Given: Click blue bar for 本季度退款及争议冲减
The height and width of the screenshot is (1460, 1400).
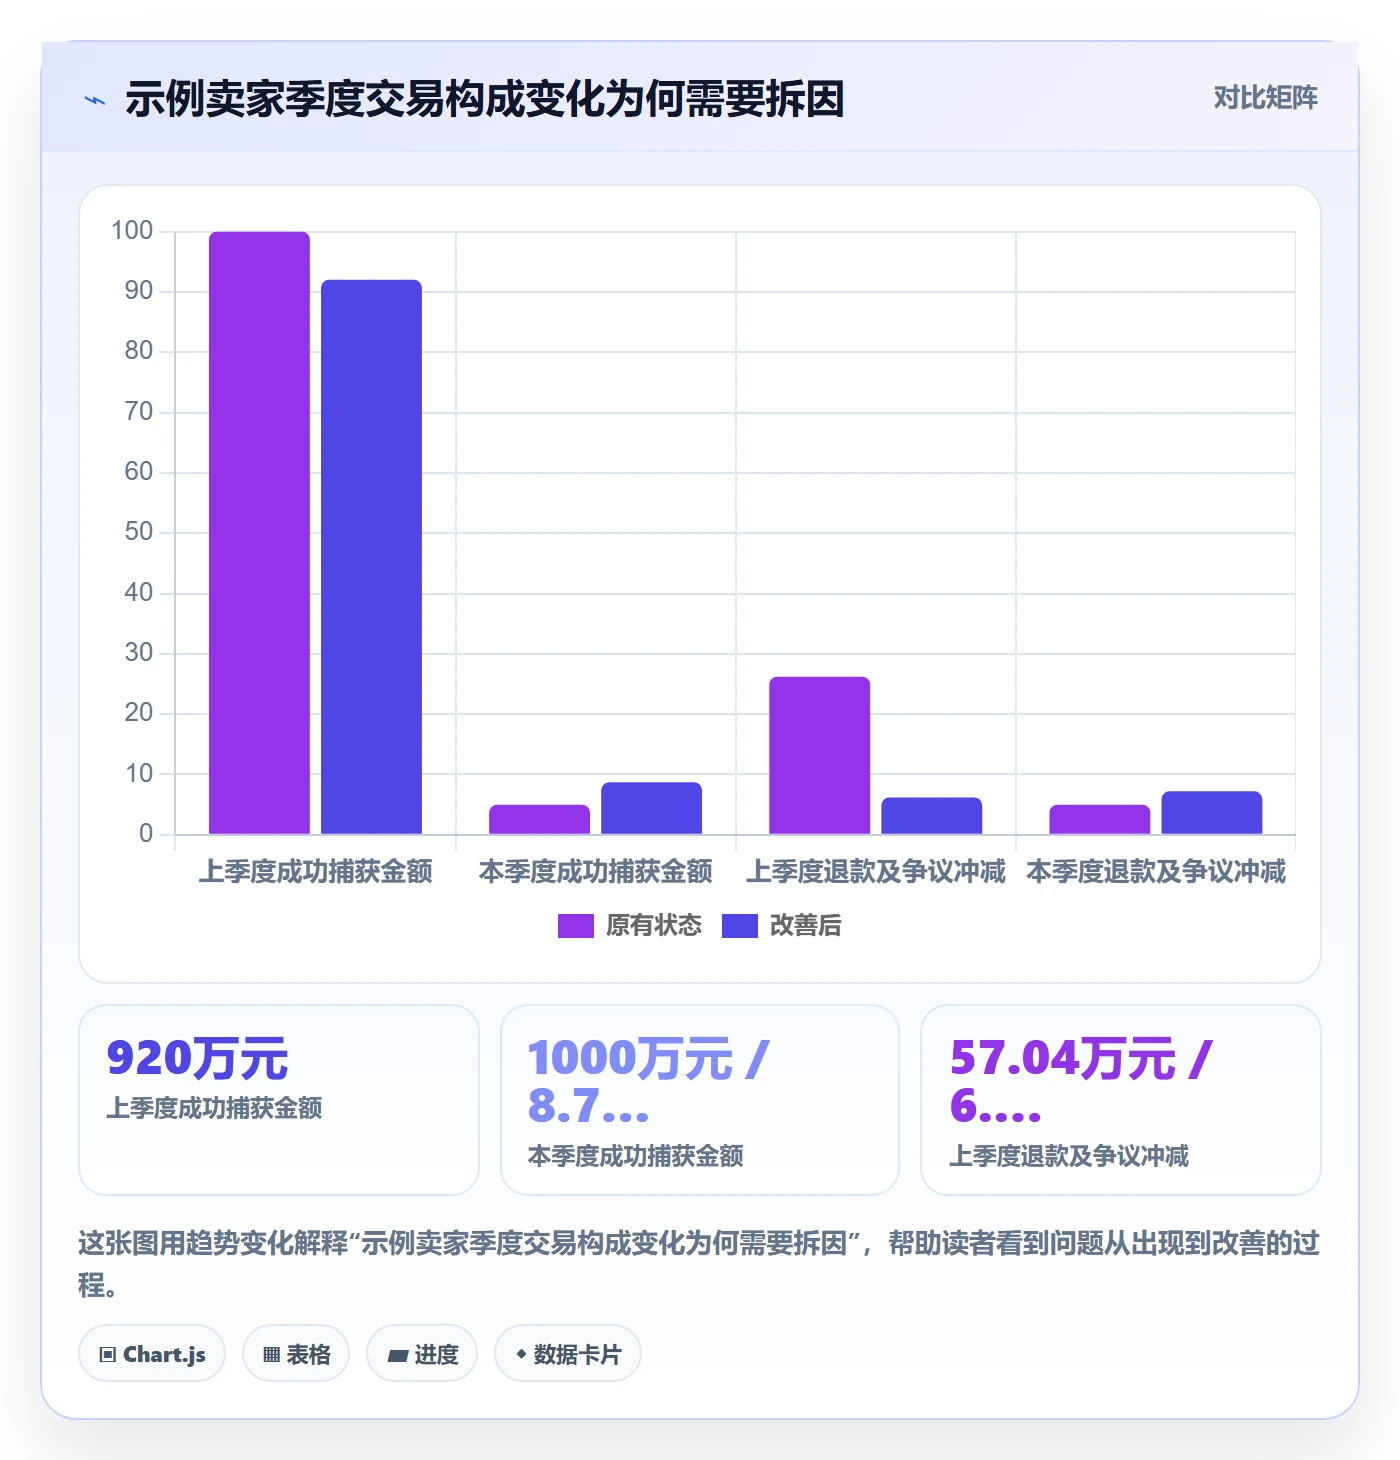Looking at the screenshot, I should tap(1211, 813).
